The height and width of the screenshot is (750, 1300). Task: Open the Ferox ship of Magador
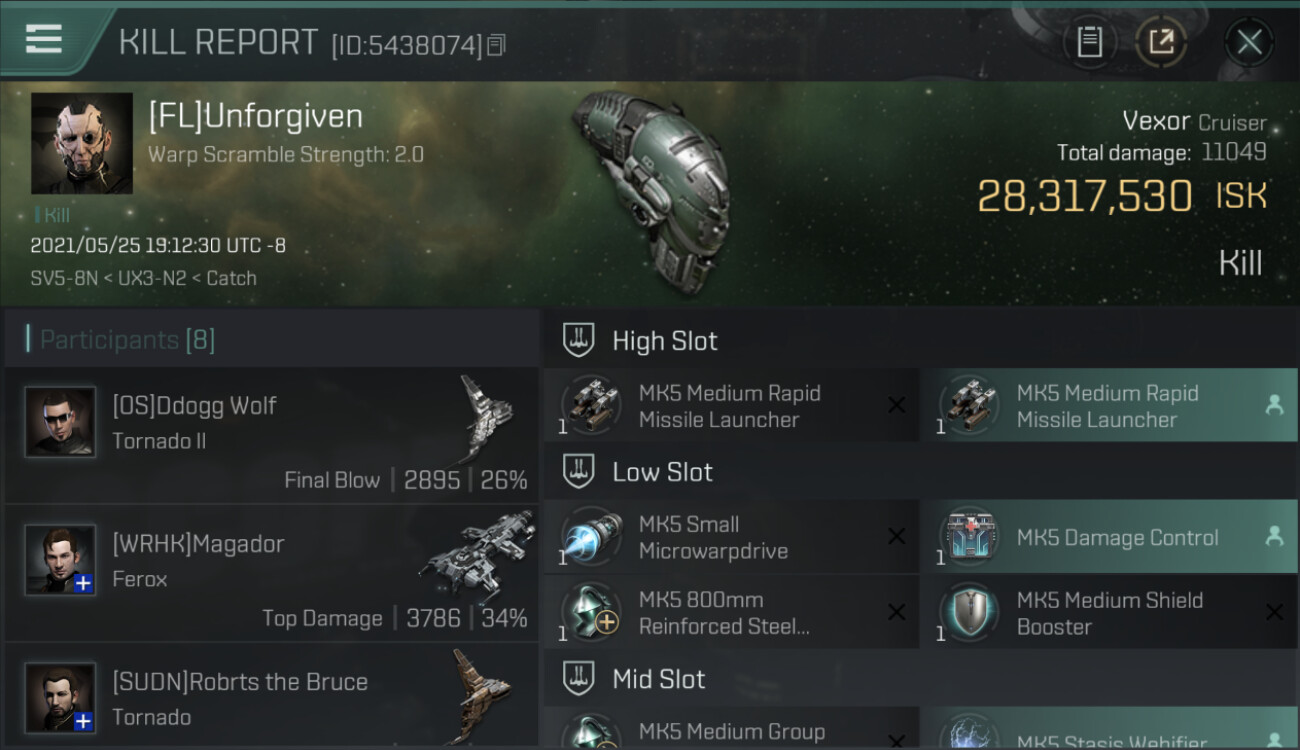tap(478, 555)
